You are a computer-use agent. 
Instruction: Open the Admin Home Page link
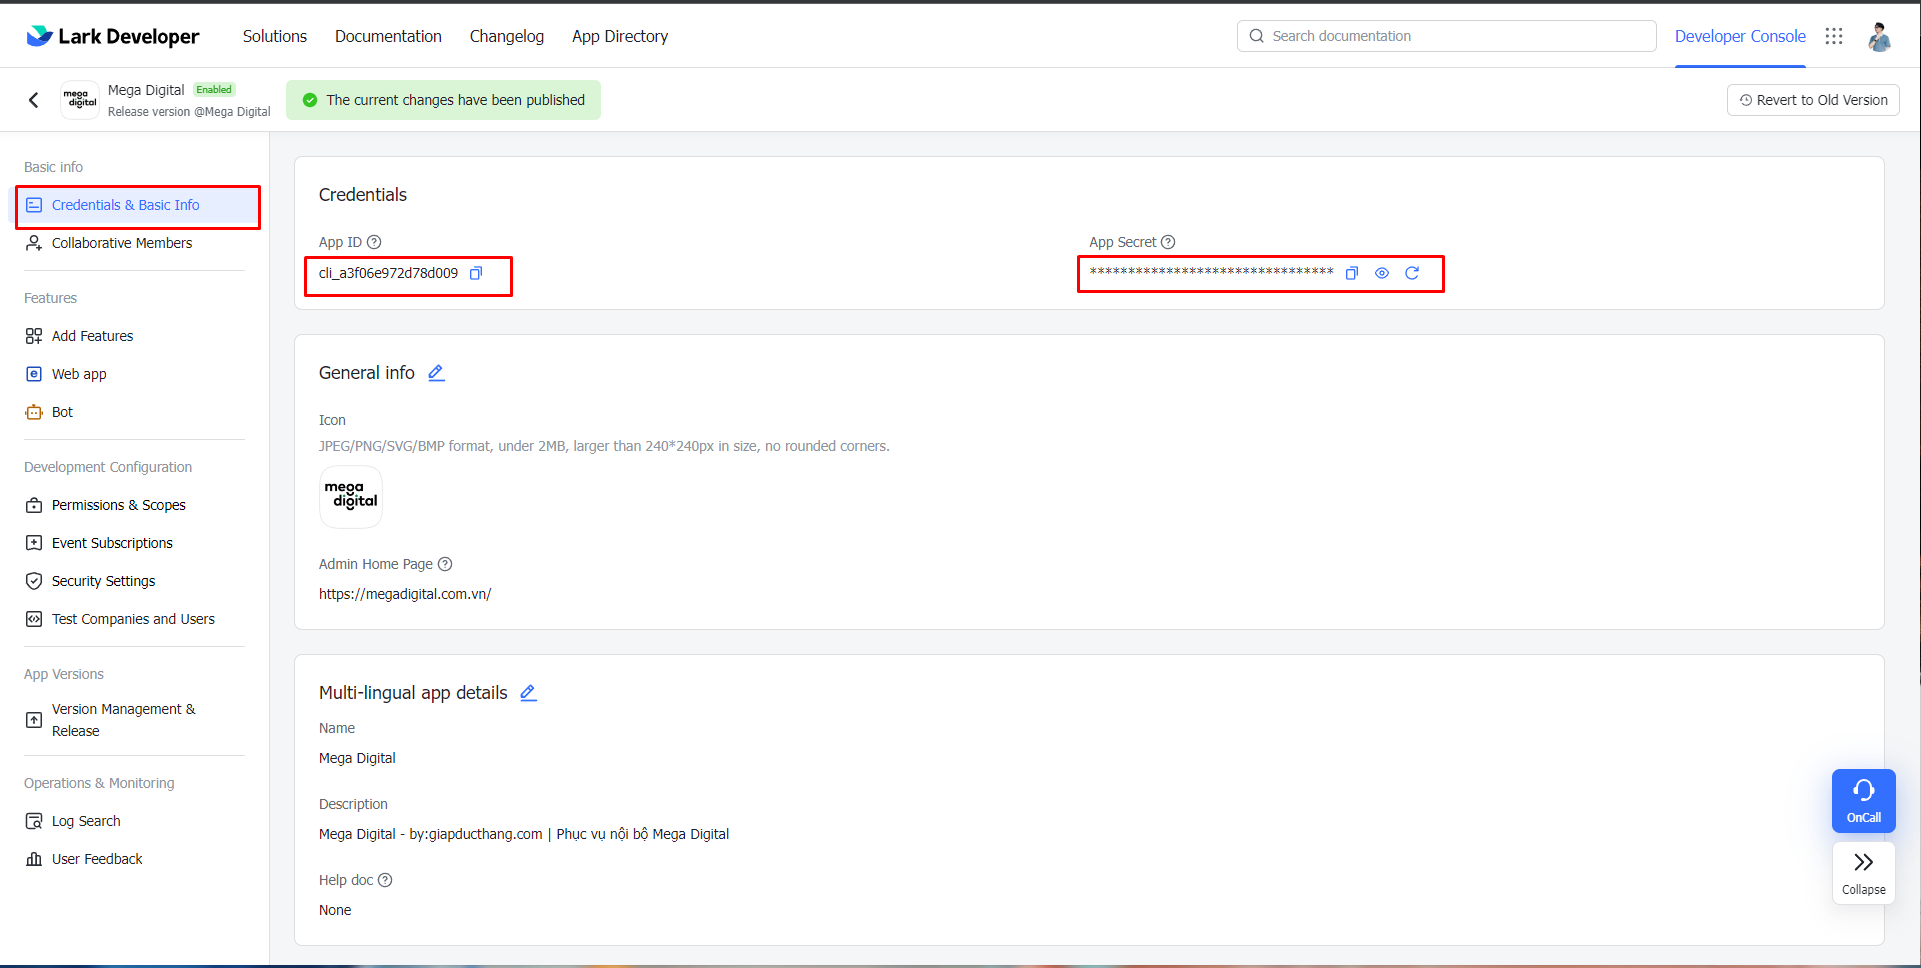(405, 593)
